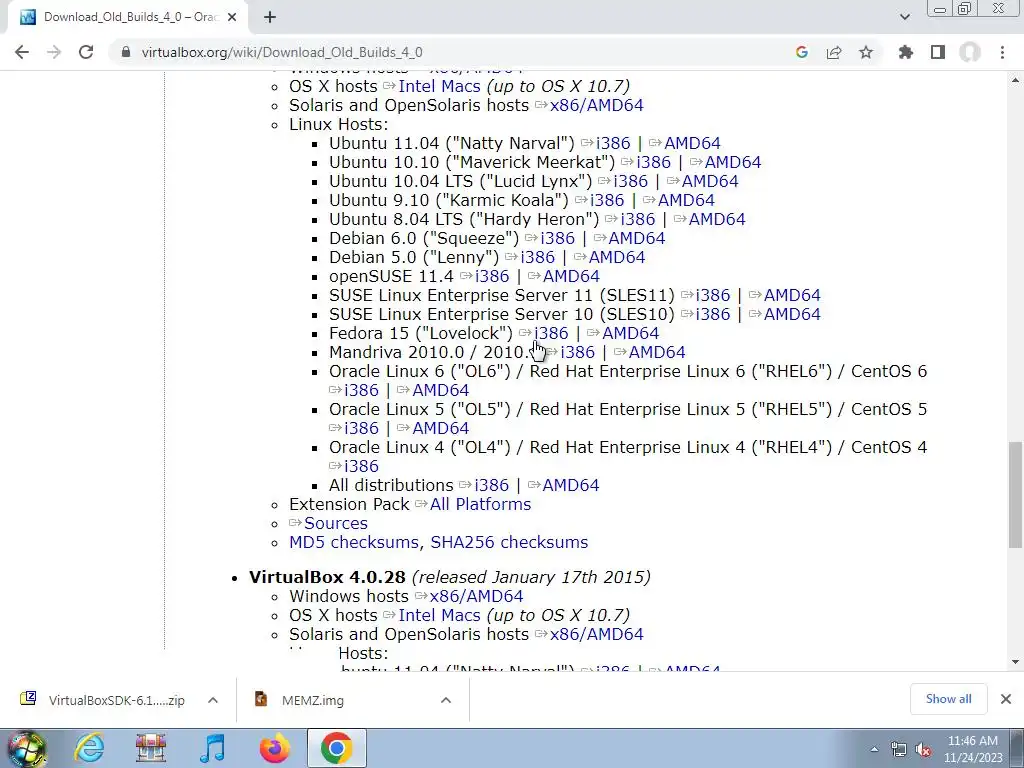Viewport: 1024px width, 768px height.
Task: Click muted volume tray icon
Action: pyautogui.click(x=923, y=749)
